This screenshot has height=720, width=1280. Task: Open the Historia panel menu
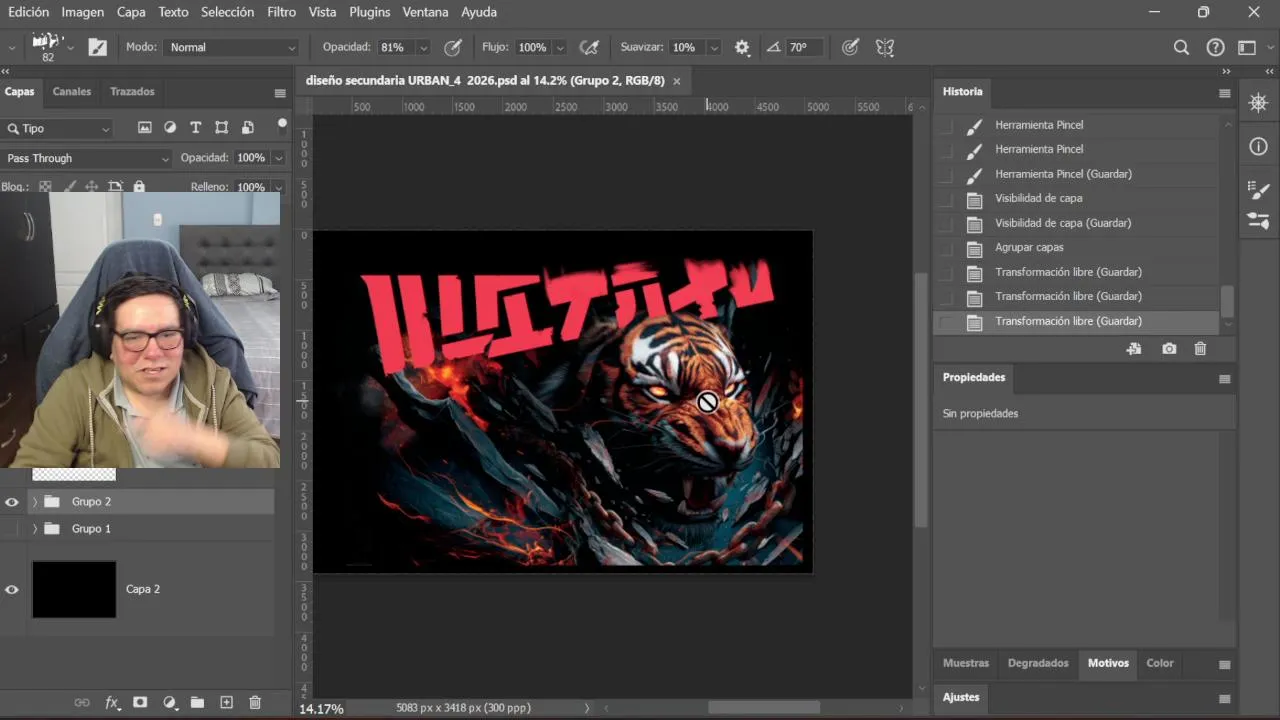click(x=1224, y=93)
